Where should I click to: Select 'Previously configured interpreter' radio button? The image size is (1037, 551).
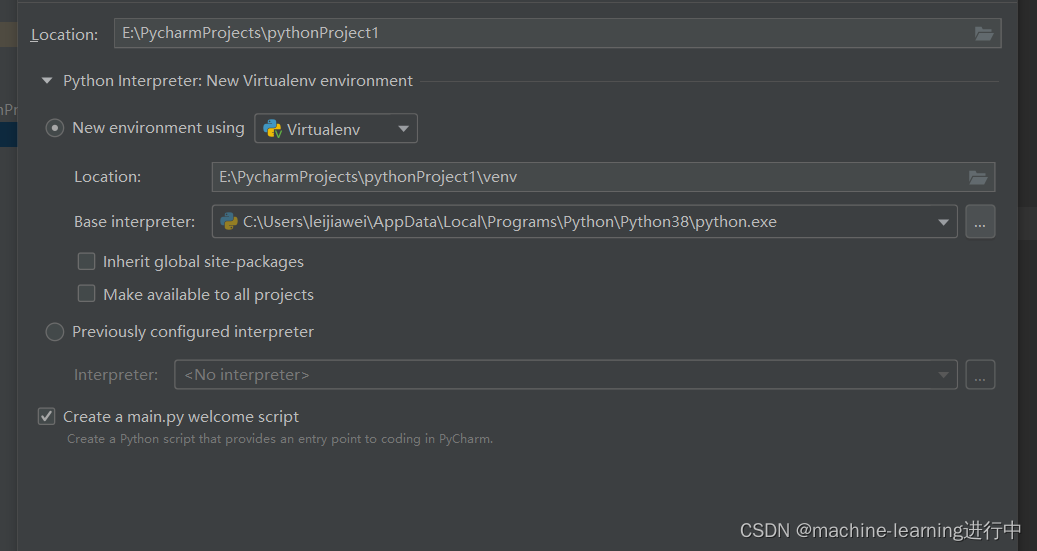point(54,331)
